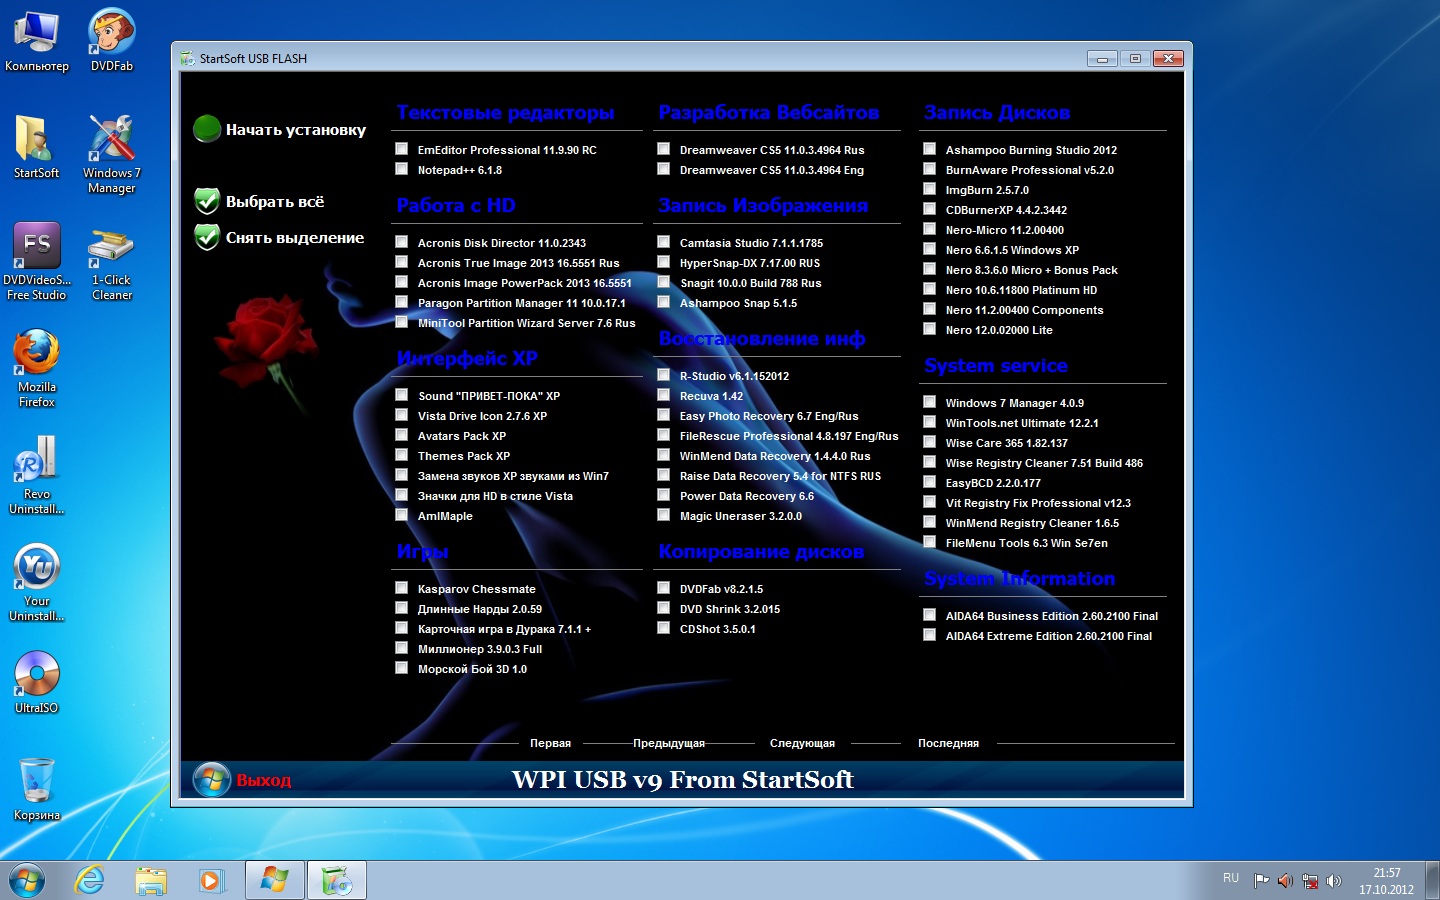
Task: Launch Internet Explorer from the taskbar
Action: [90, 880]
